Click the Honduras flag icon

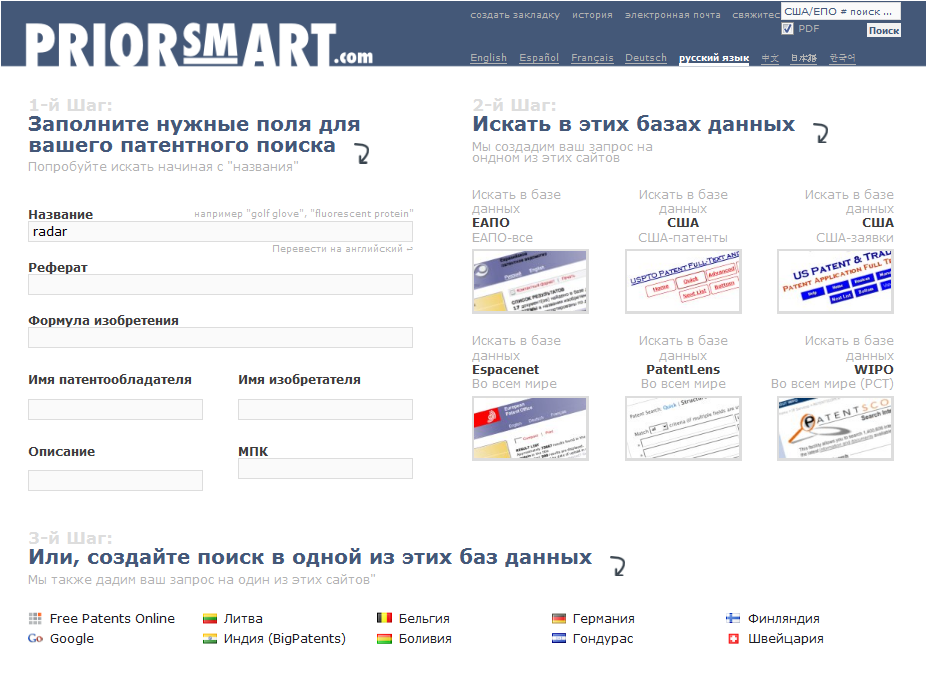click(x=559, y=638)
